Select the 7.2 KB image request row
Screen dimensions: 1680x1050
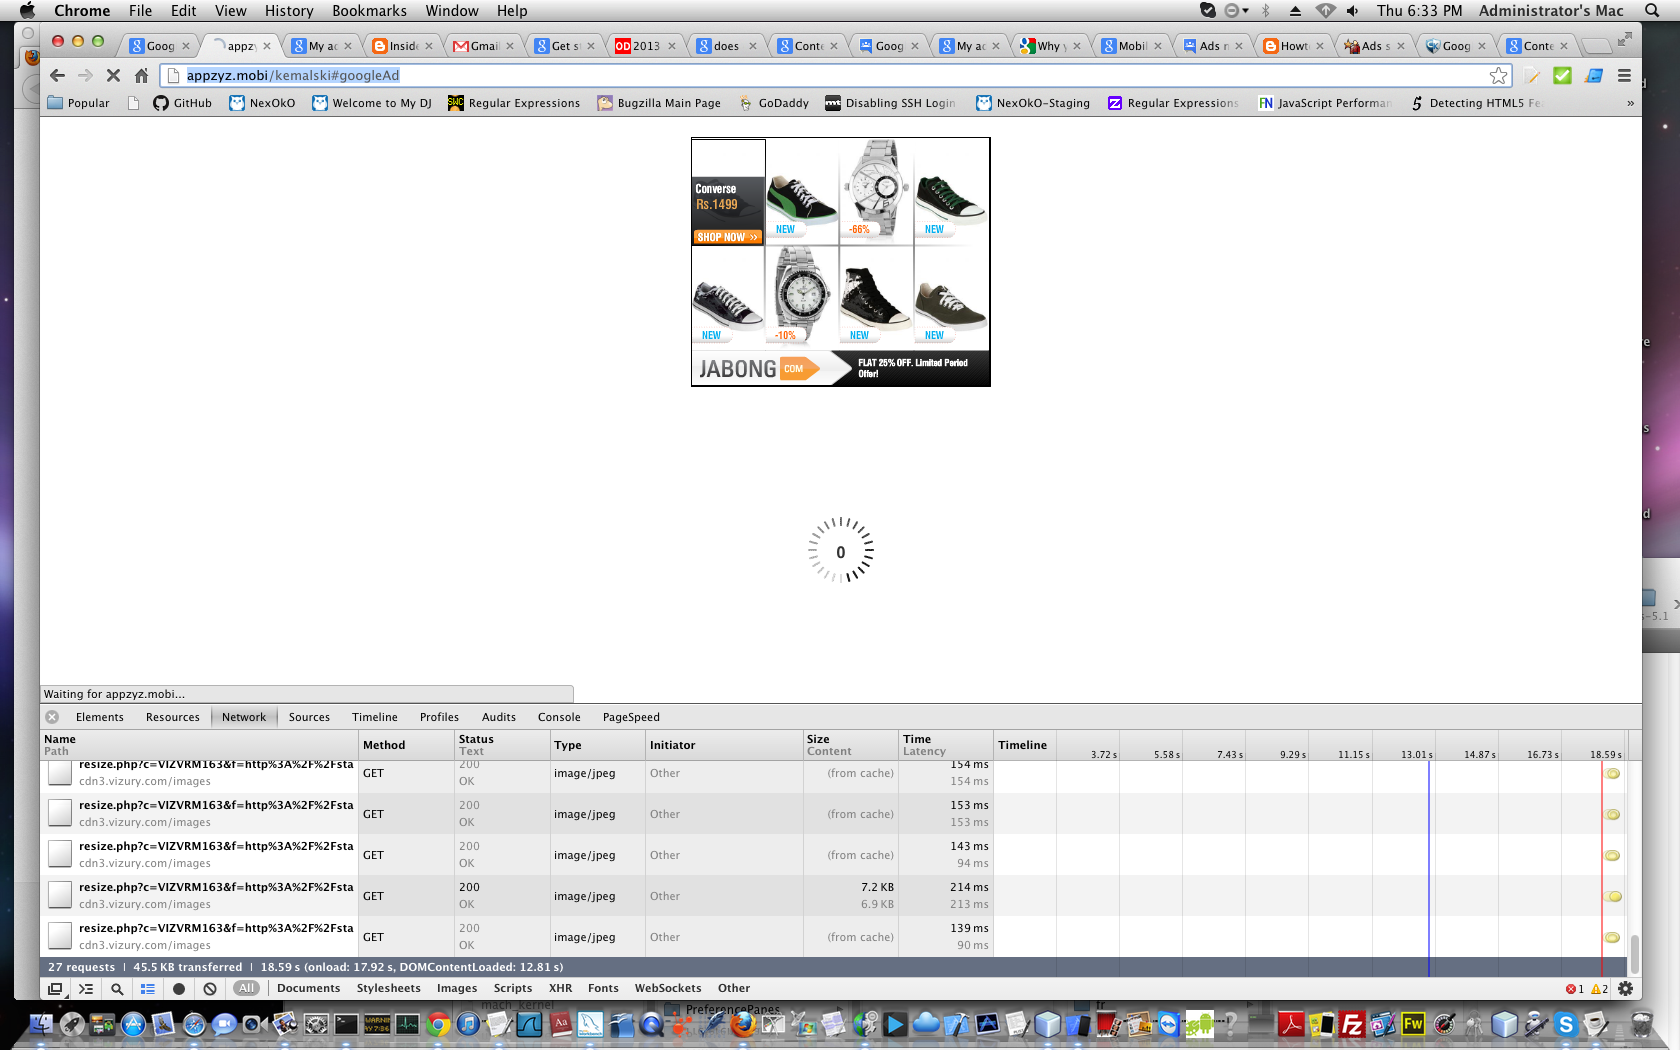coord(835,896)
